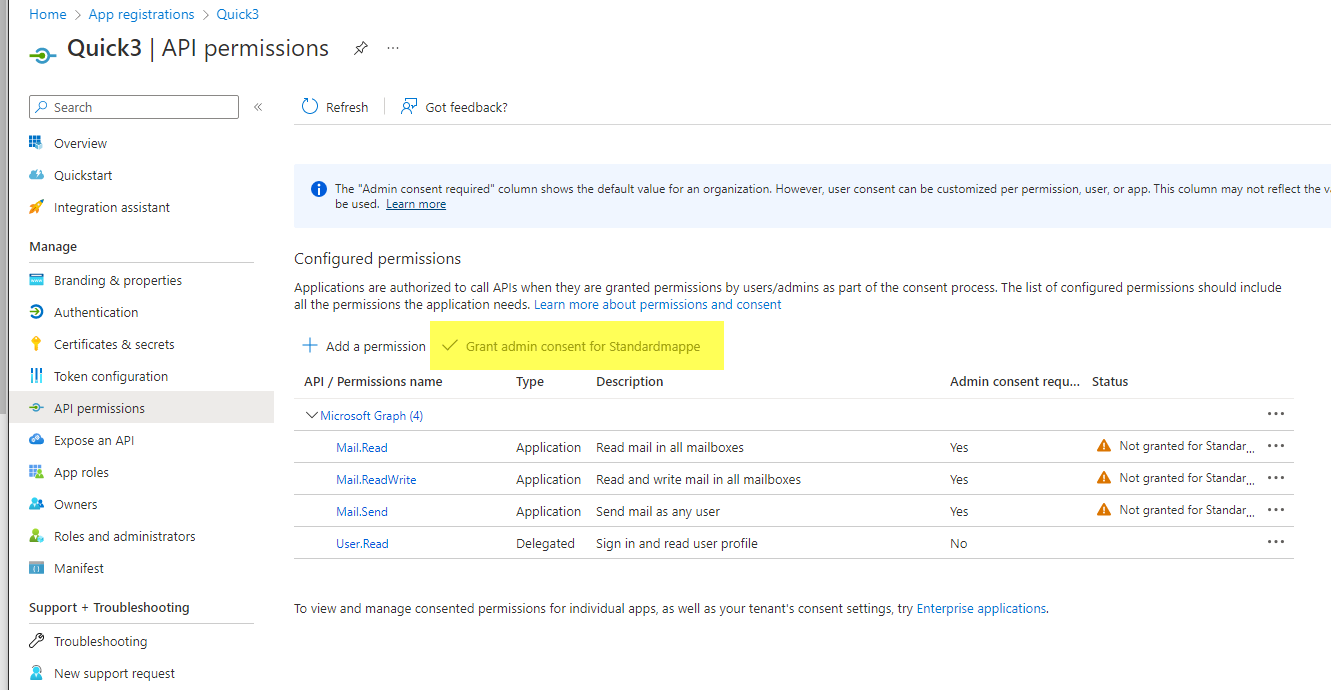Collapse the Microsoft Graph (4) group
This screenshot has width=1331, height=690.
[312, 415]
